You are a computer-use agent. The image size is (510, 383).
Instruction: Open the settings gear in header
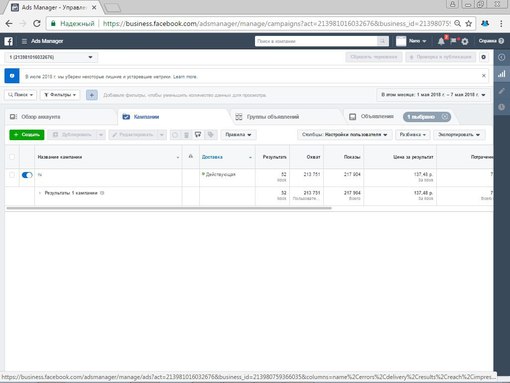[x=465, y=41]
